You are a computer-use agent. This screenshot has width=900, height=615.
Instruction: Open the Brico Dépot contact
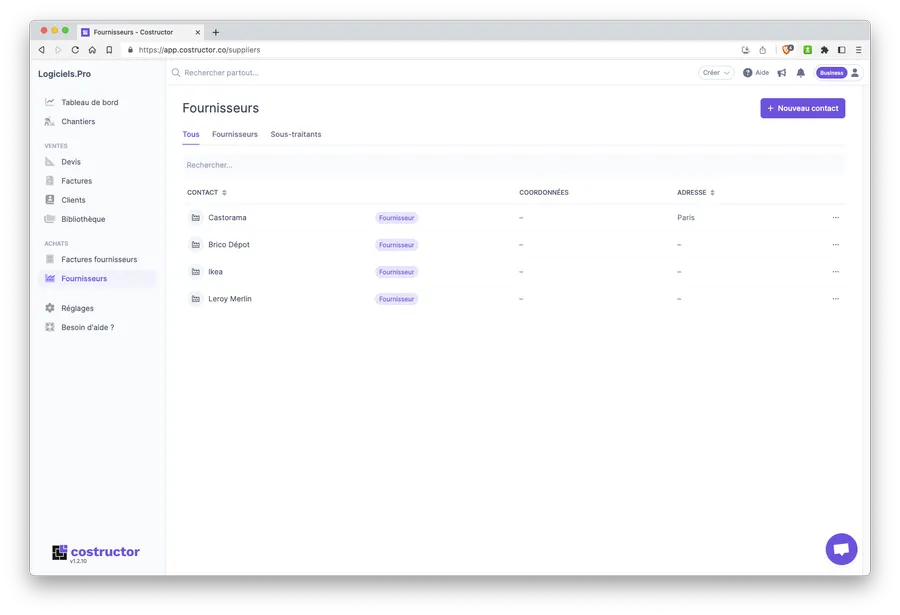point(229,245)
